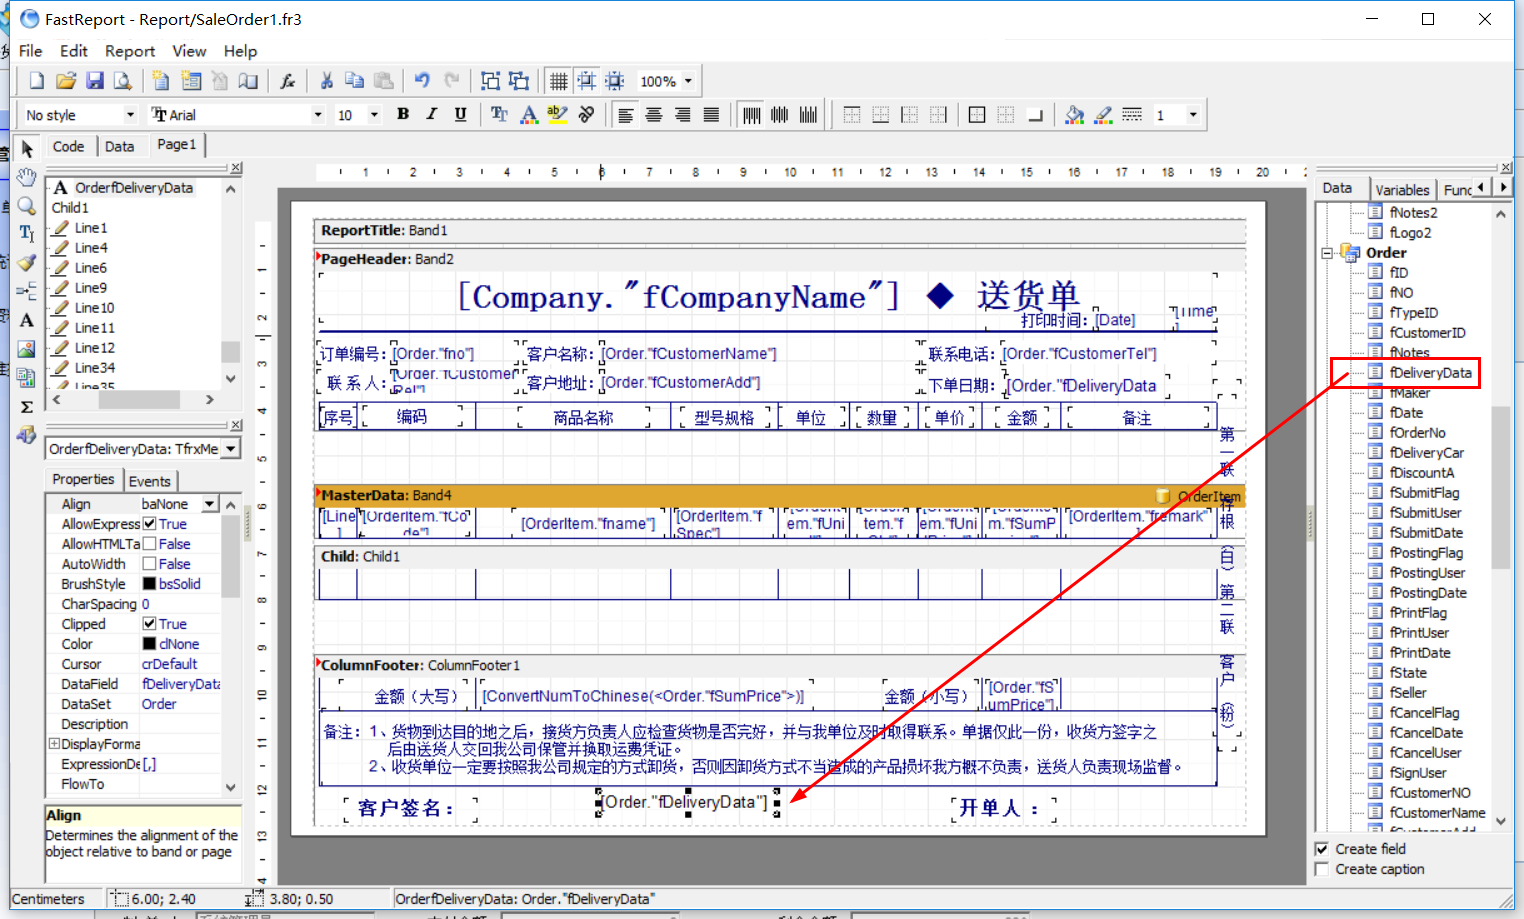Apply underline formatting

point(460,114)
